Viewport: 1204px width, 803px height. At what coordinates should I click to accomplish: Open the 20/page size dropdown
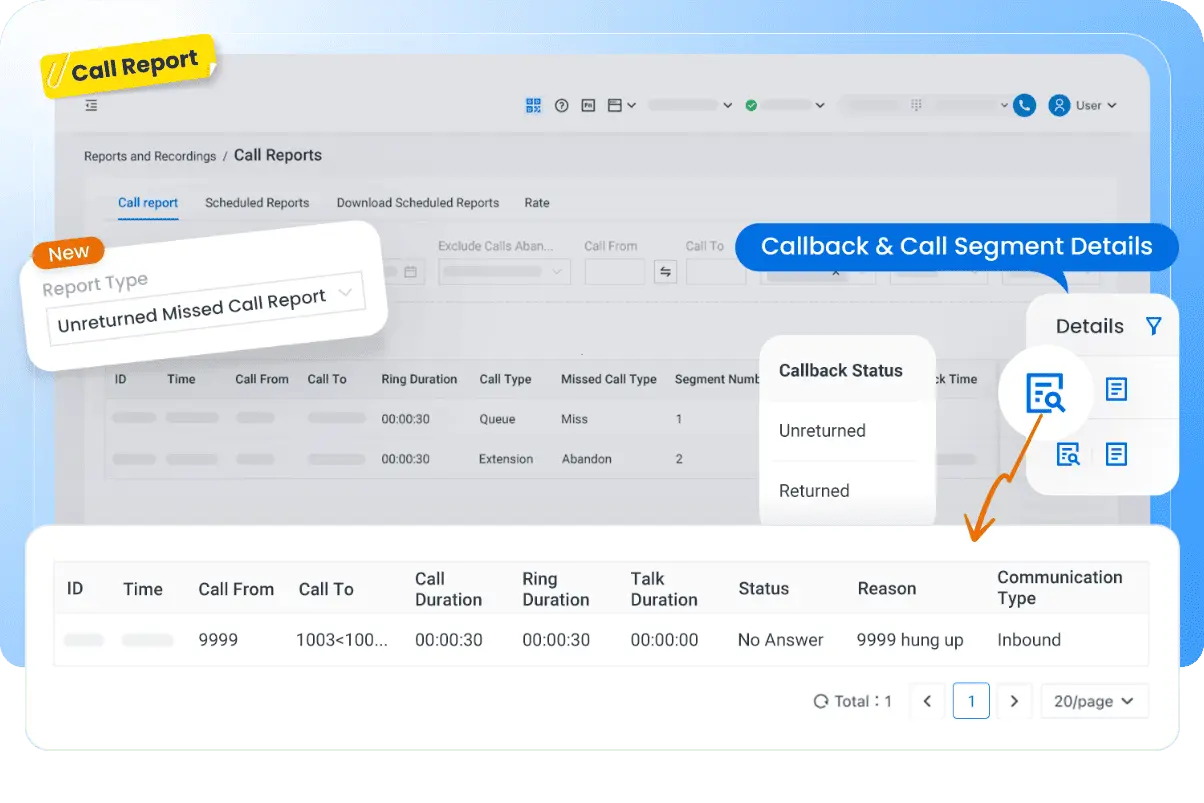(1095, 701)
